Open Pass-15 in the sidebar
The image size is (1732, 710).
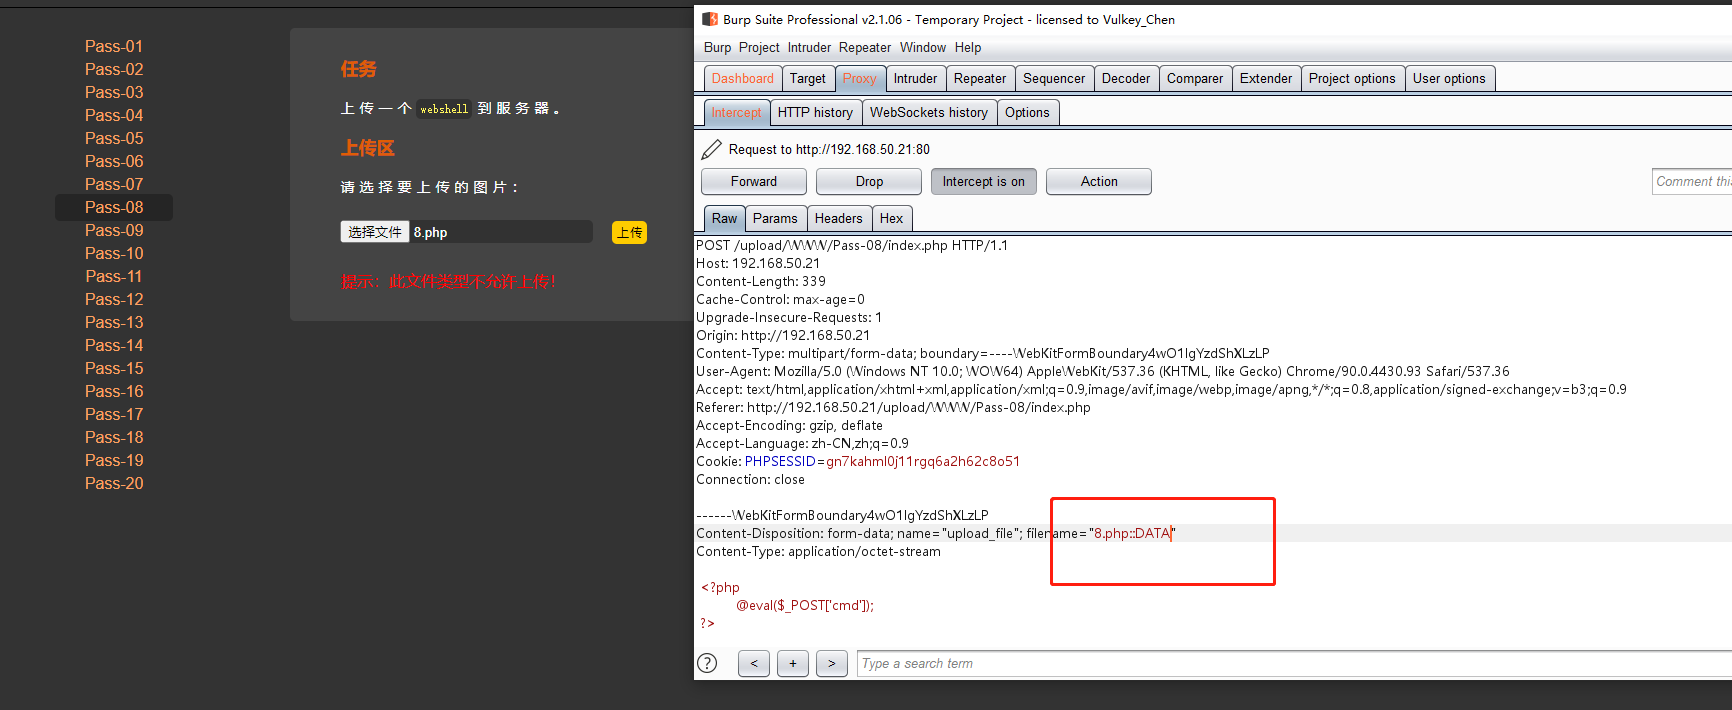[114, 368]
